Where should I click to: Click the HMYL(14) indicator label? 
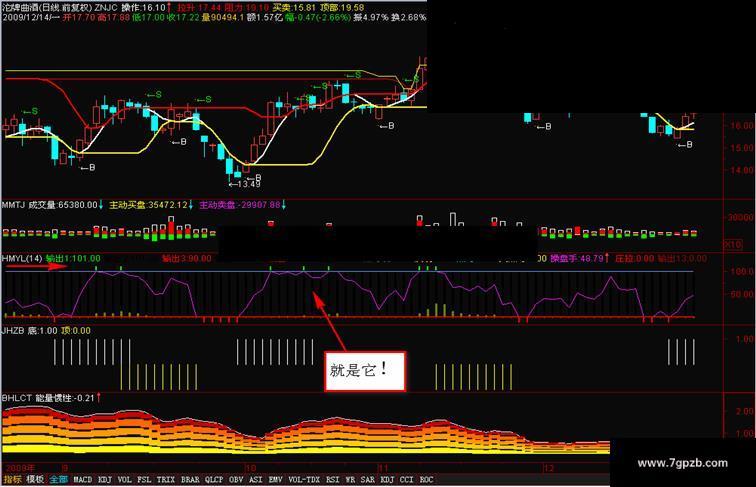pyautogui.click(x=22, y=258)
